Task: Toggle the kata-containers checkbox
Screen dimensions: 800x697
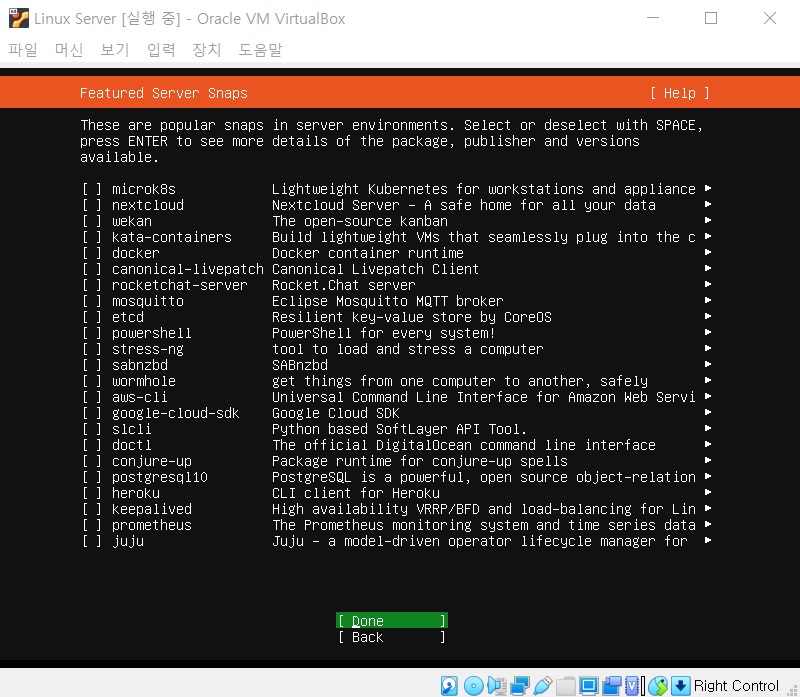Action: (92, 237)
